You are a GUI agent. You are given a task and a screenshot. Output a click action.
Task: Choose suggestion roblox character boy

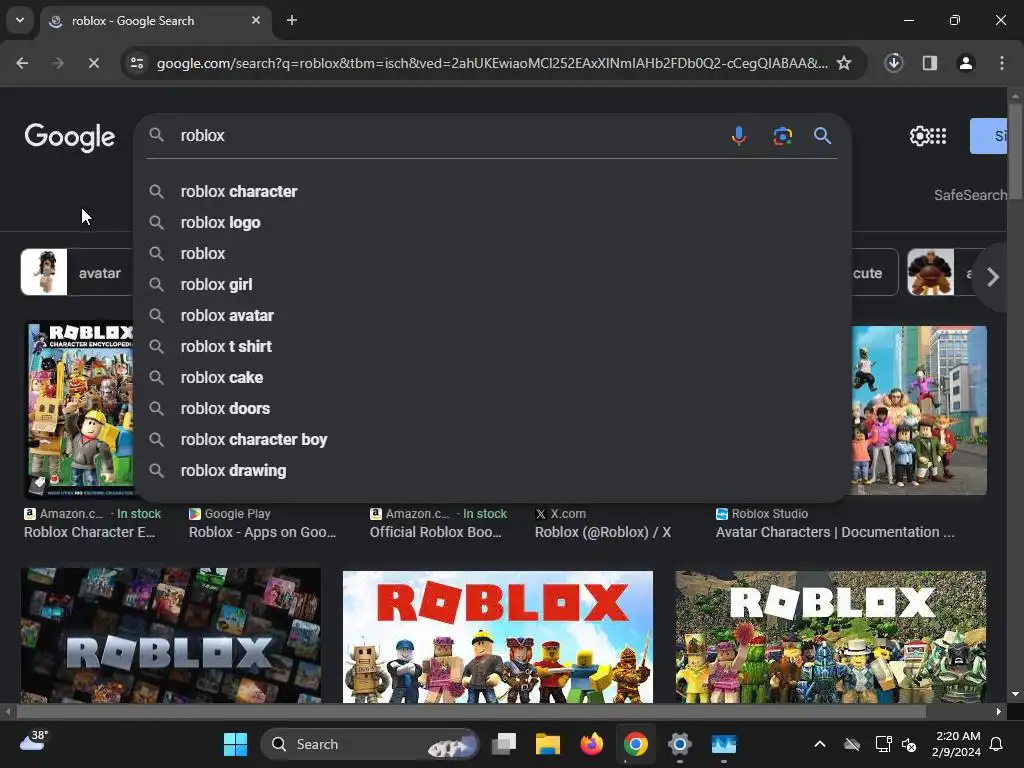[492, 440]
